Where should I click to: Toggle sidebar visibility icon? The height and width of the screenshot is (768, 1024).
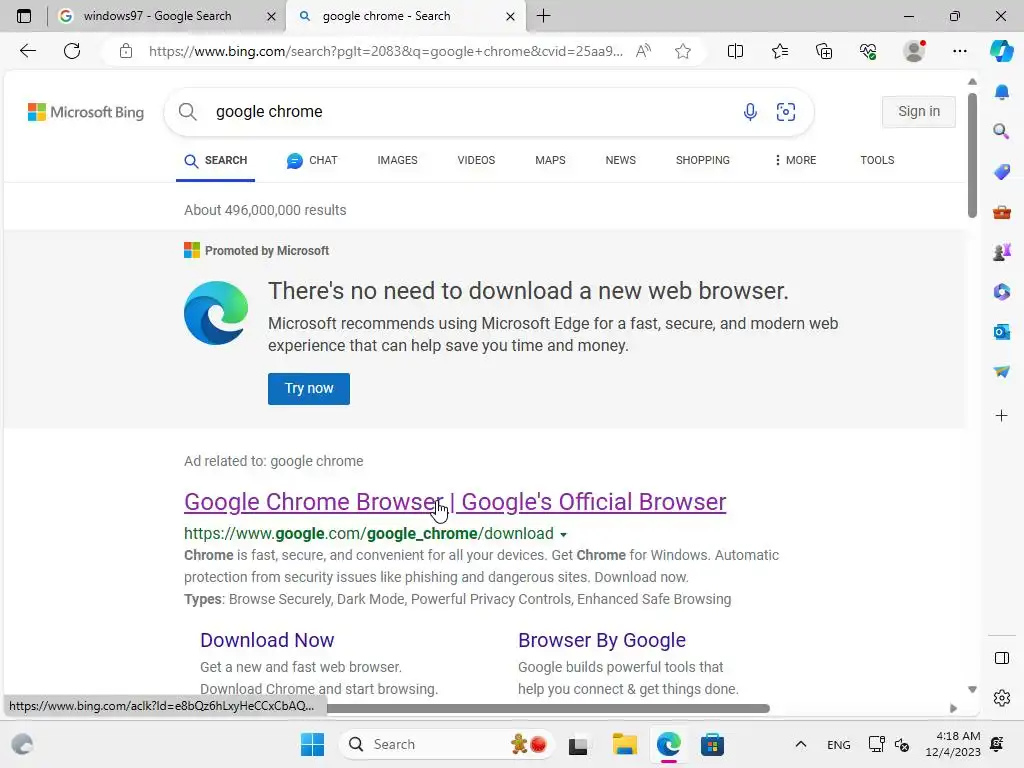click(x=1001, y=658)
